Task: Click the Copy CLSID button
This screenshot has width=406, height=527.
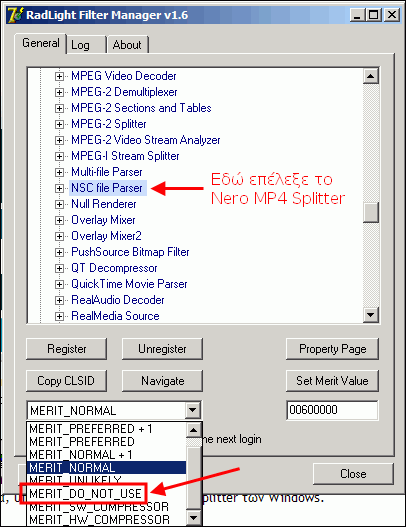Action: [67, 381]
